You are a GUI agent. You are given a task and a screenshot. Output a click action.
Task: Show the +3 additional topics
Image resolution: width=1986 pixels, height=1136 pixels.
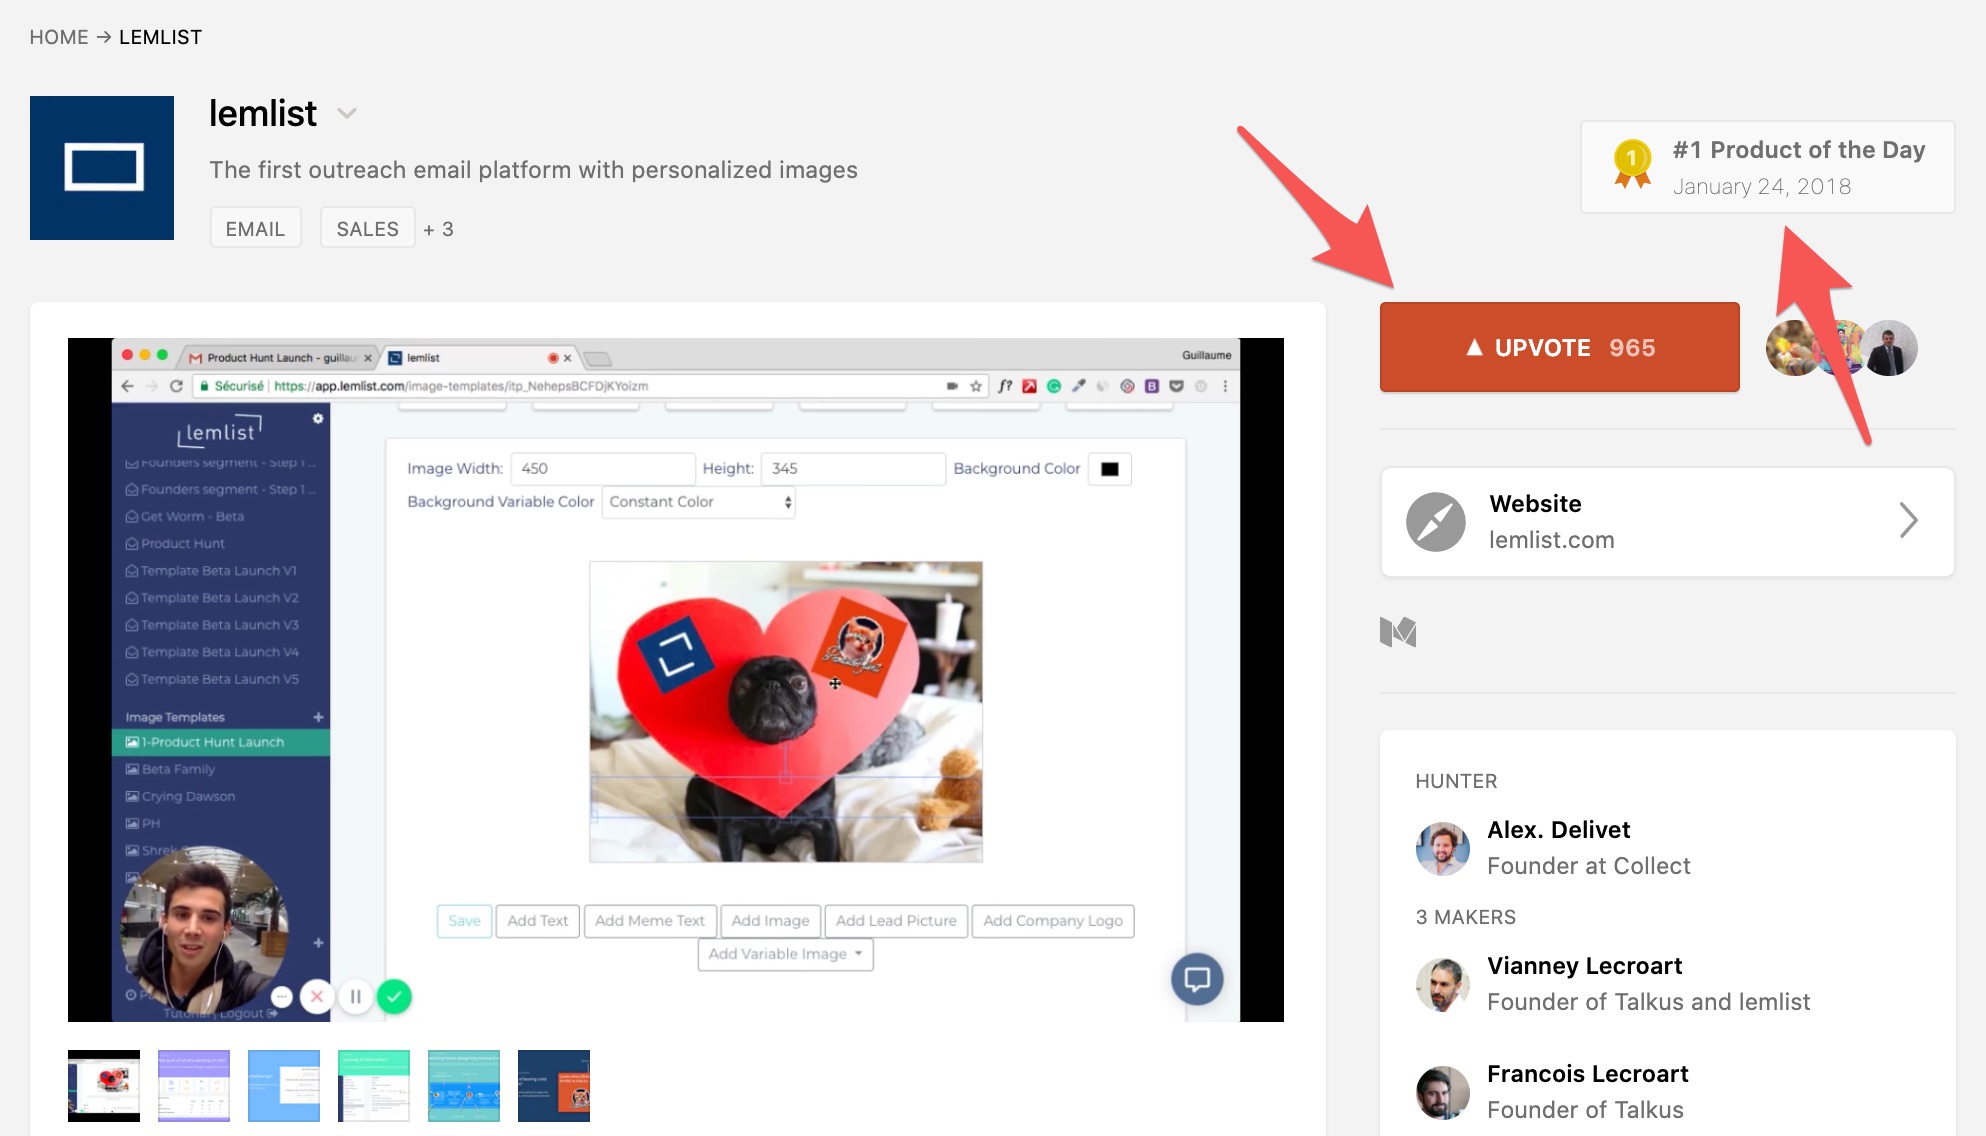(x=438, y=229)
